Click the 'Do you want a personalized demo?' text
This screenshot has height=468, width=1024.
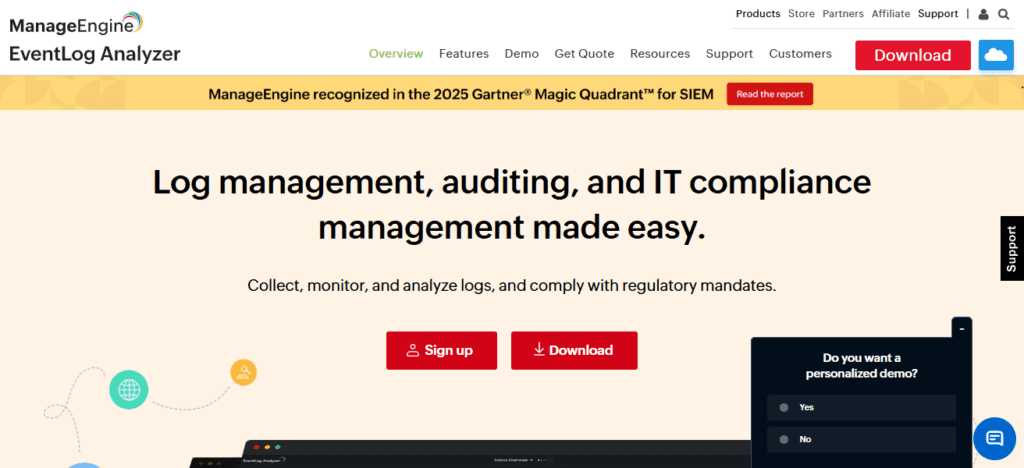(x=861, y=366)
